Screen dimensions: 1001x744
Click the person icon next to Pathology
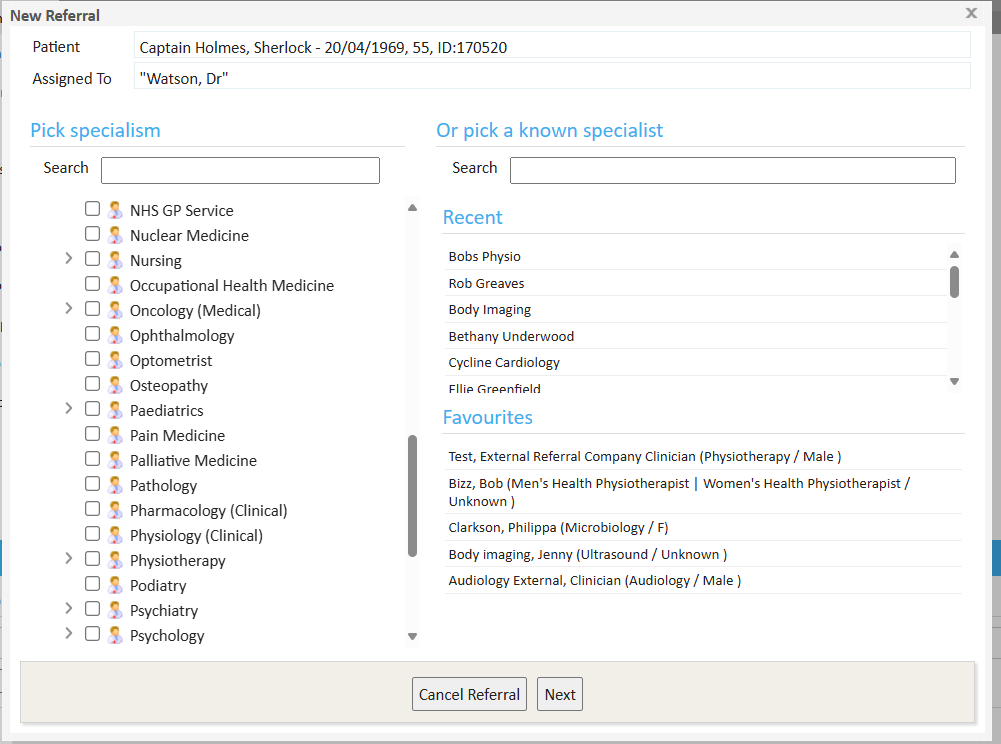[x=115, y=485]
